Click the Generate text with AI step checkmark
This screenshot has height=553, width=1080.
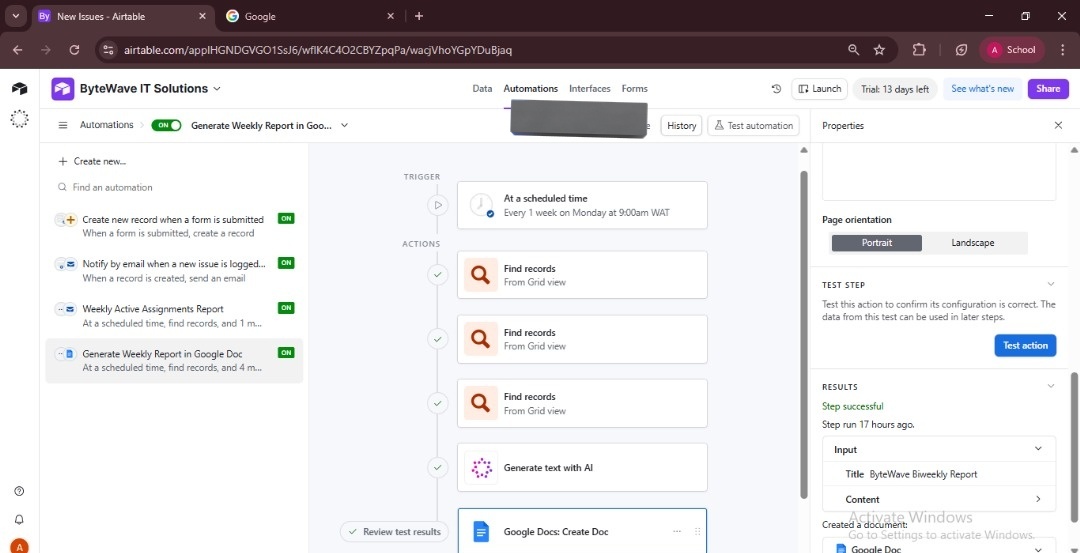(x=437, y=468)
